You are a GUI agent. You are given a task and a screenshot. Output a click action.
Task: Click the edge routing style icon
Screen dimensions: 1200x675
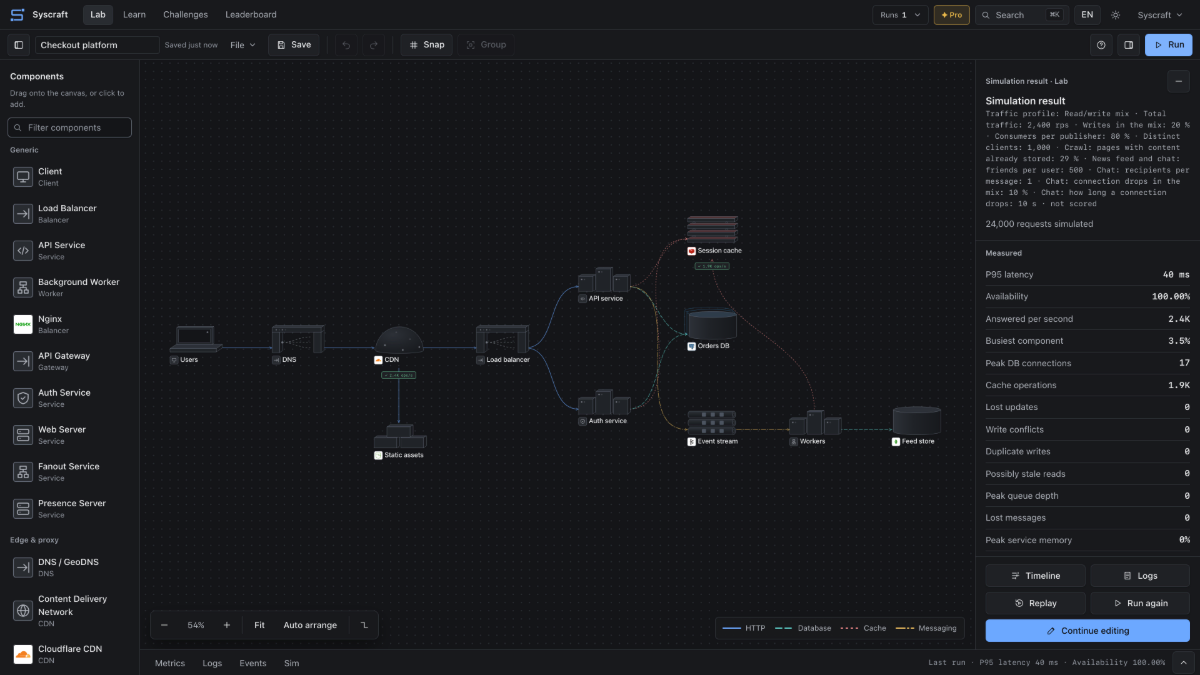tap(364, 625)
